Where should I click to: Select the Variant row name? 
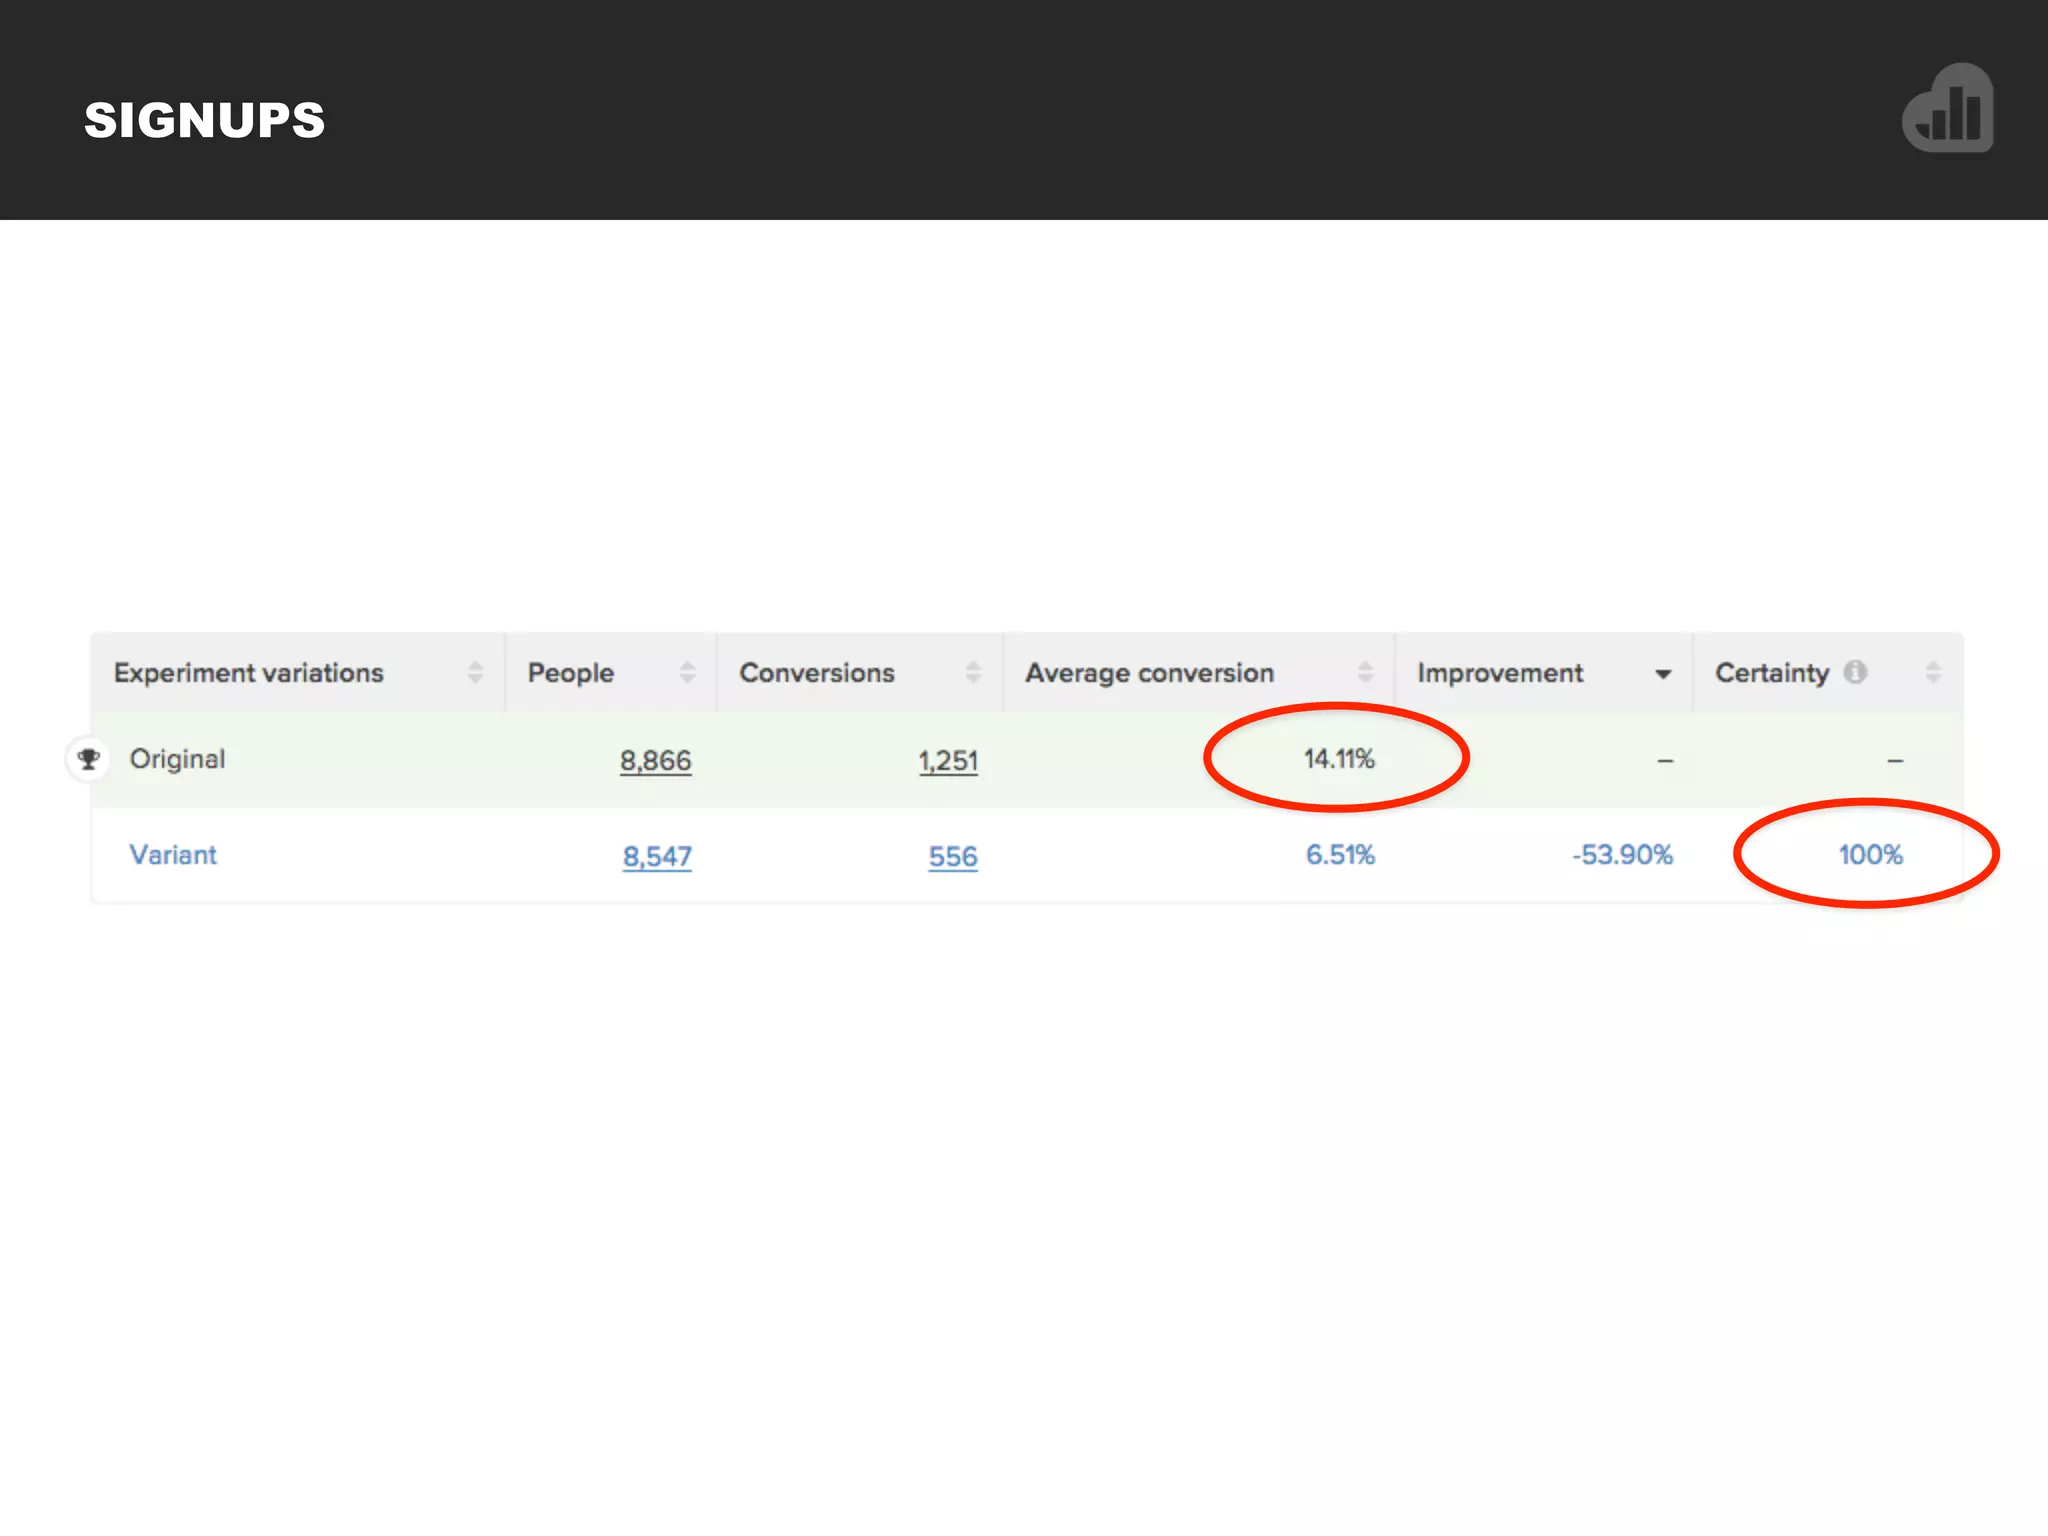coord(173,855)
